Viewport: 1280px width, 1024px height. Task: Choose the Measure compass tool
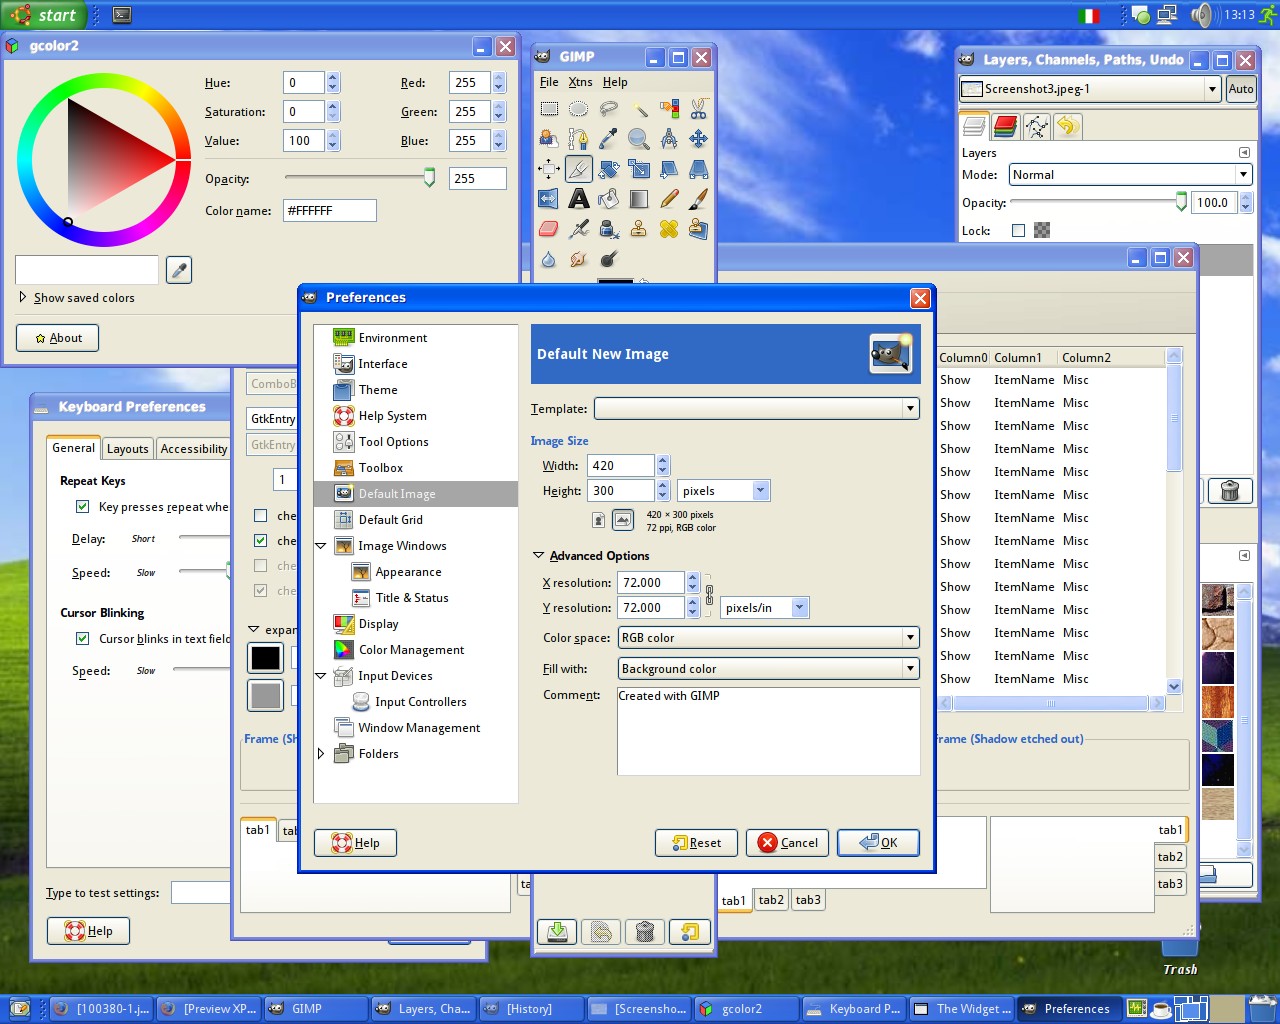[x=669, y=139]
